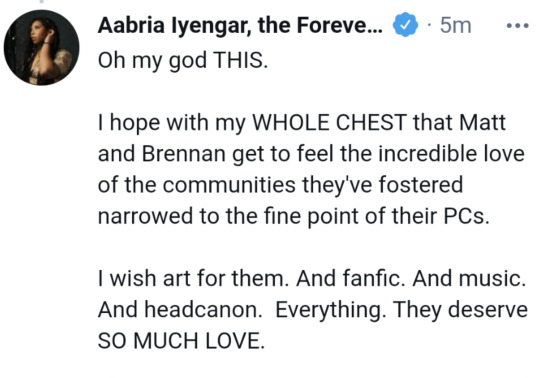Viewport: 540px width, 378px height.
Task: Open Aabria Iyengar's profile picture
Action: pyautogui.click(x=41, y=48)
